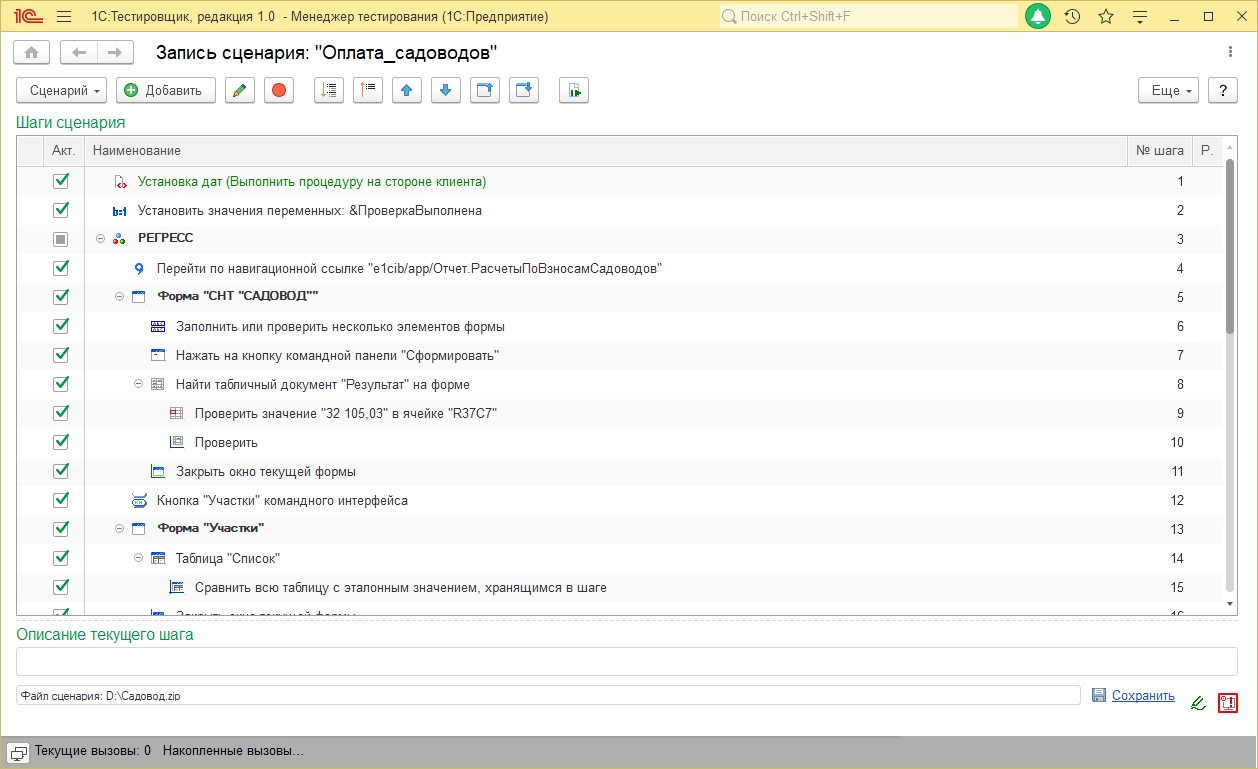Open the current calls monitor icon

click(18, 751)
